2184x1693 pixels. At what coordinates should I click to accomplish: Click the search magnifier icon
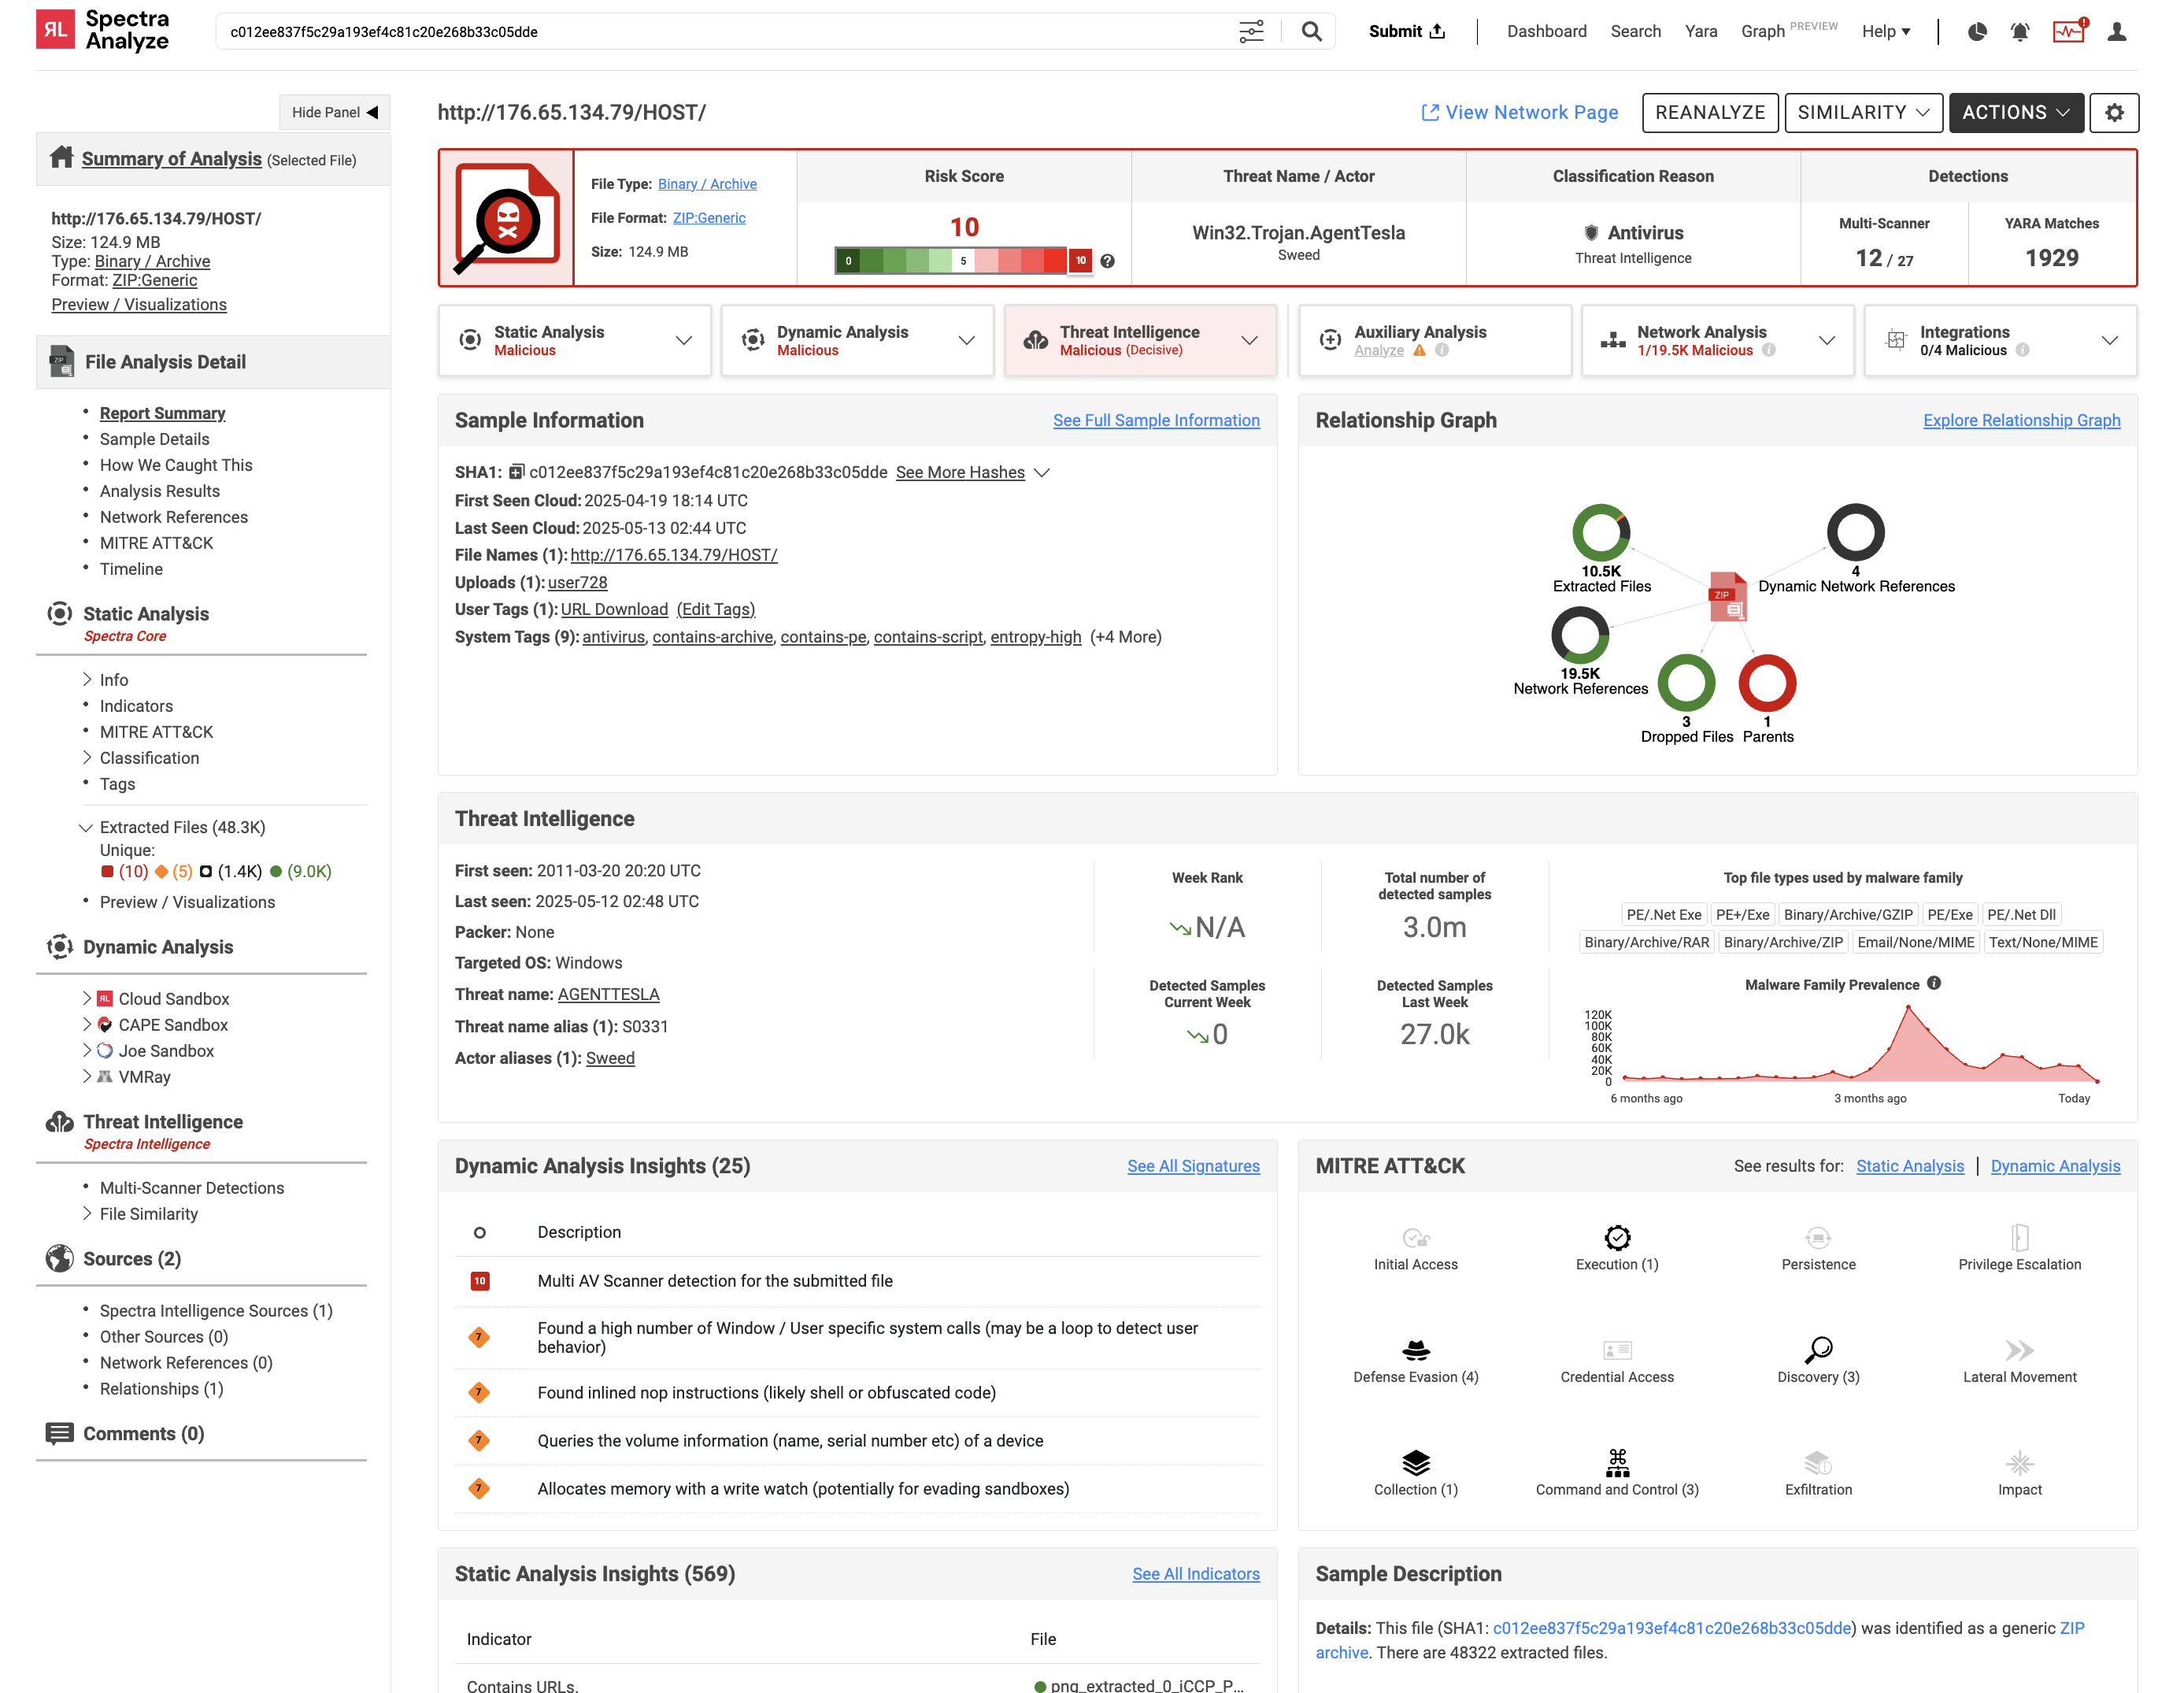tap(1311, 32)
